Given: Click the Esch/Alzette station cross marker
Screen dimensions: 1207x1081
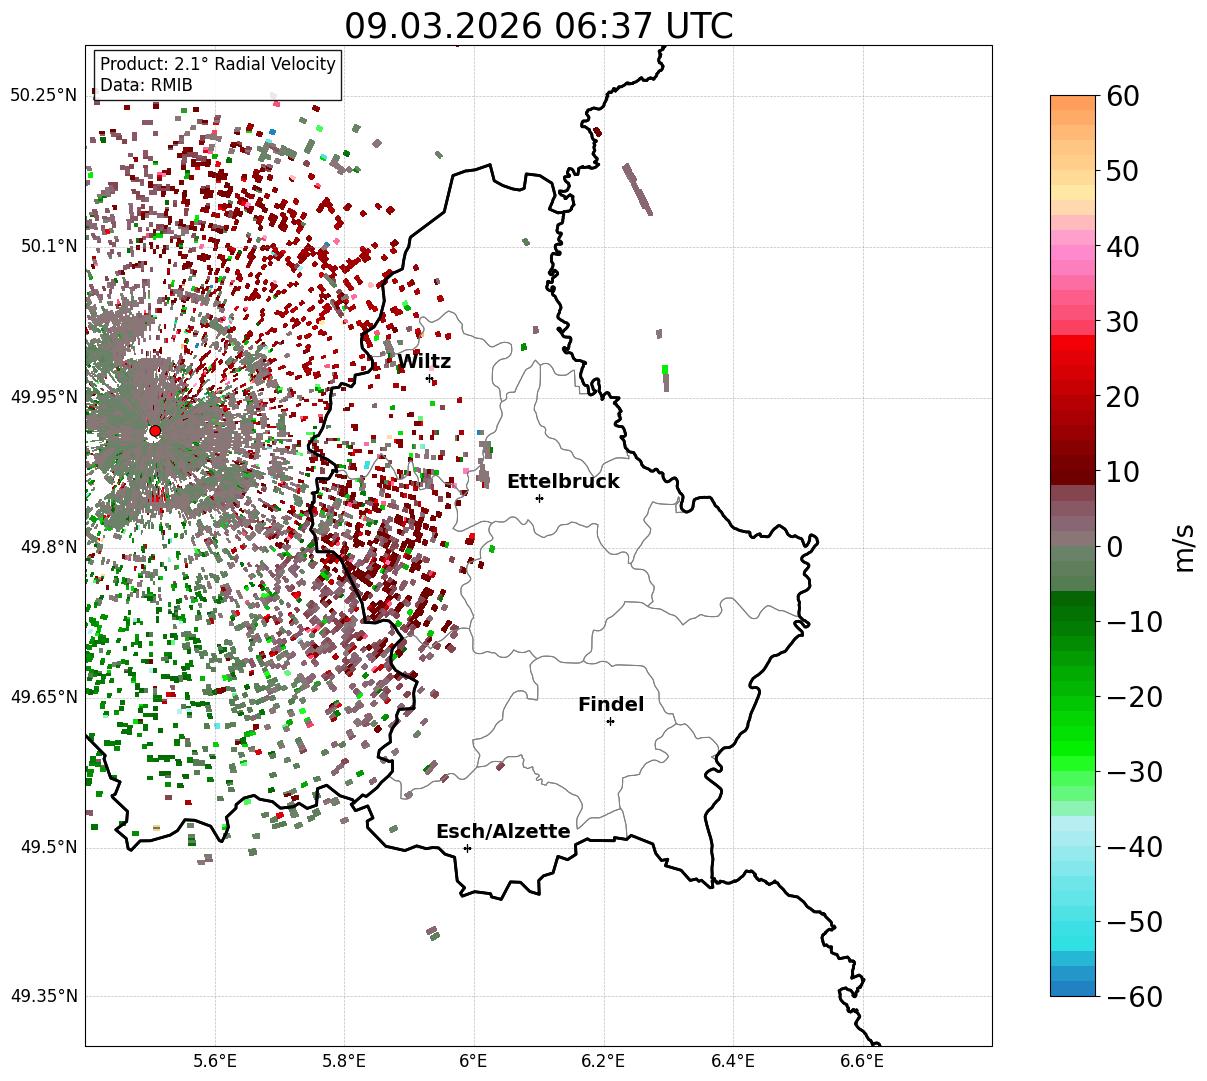Looking at the screenshot, I should [x=467, y=848].
